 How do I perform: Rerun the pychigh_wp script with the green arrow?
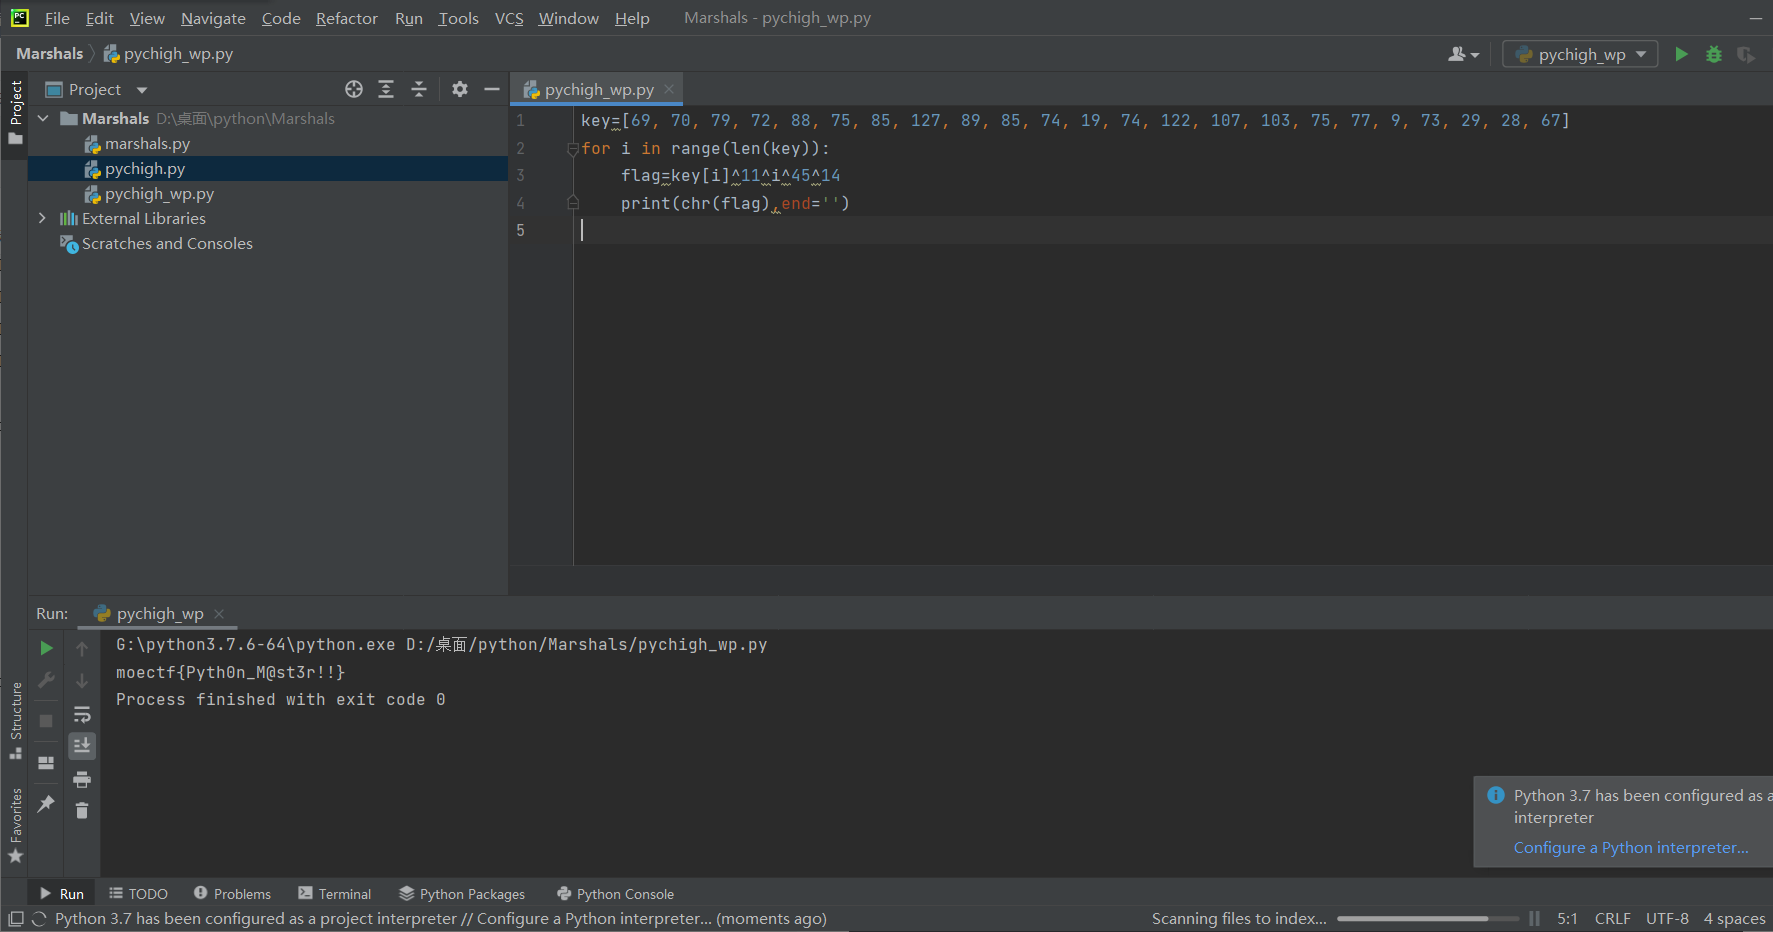point(46,647)
